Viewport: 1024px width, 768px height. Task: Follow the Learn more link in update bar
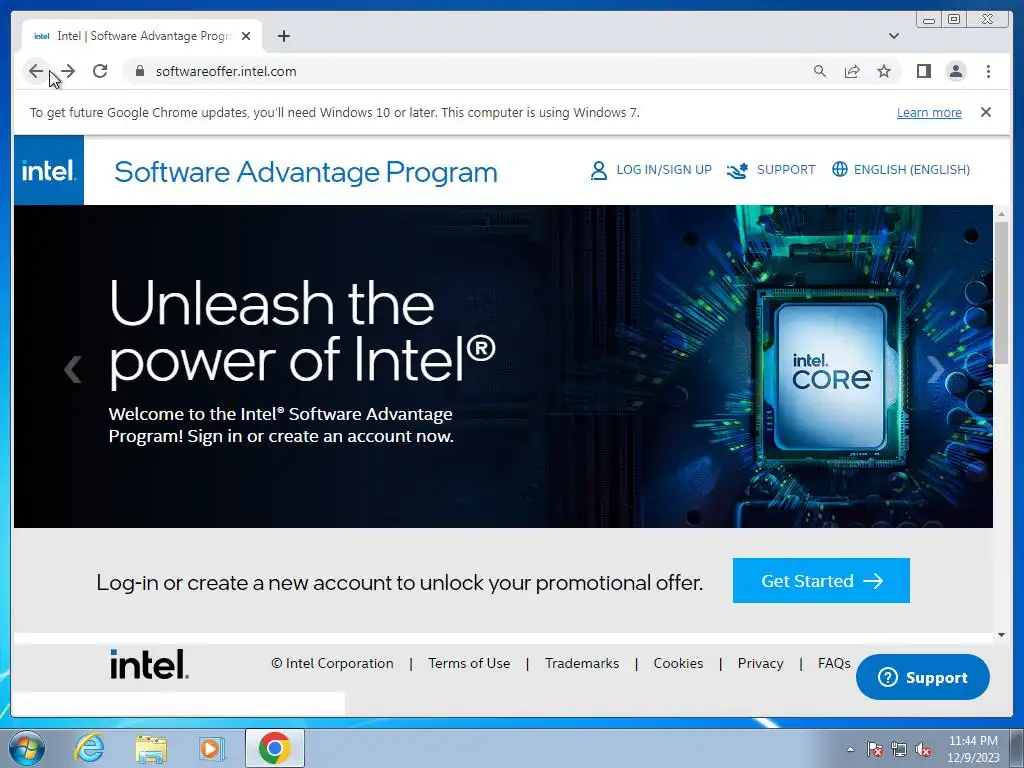click(929, 112)
